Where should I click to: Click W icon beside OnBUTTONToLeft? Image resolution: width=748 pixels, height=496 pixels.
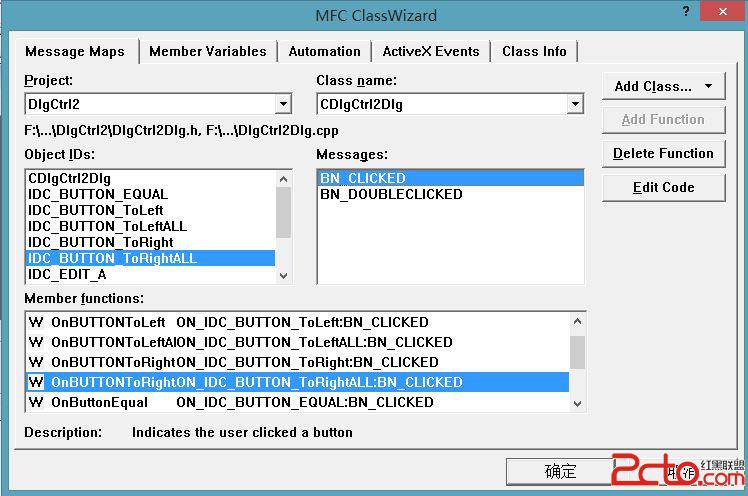(x=36, y=322)
